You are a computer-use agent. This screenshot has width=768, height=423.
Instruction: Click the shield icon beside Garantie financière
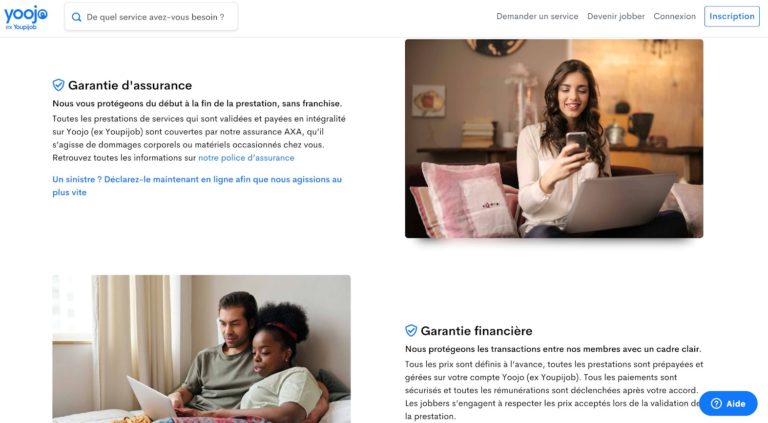click(x=411, y=331)
